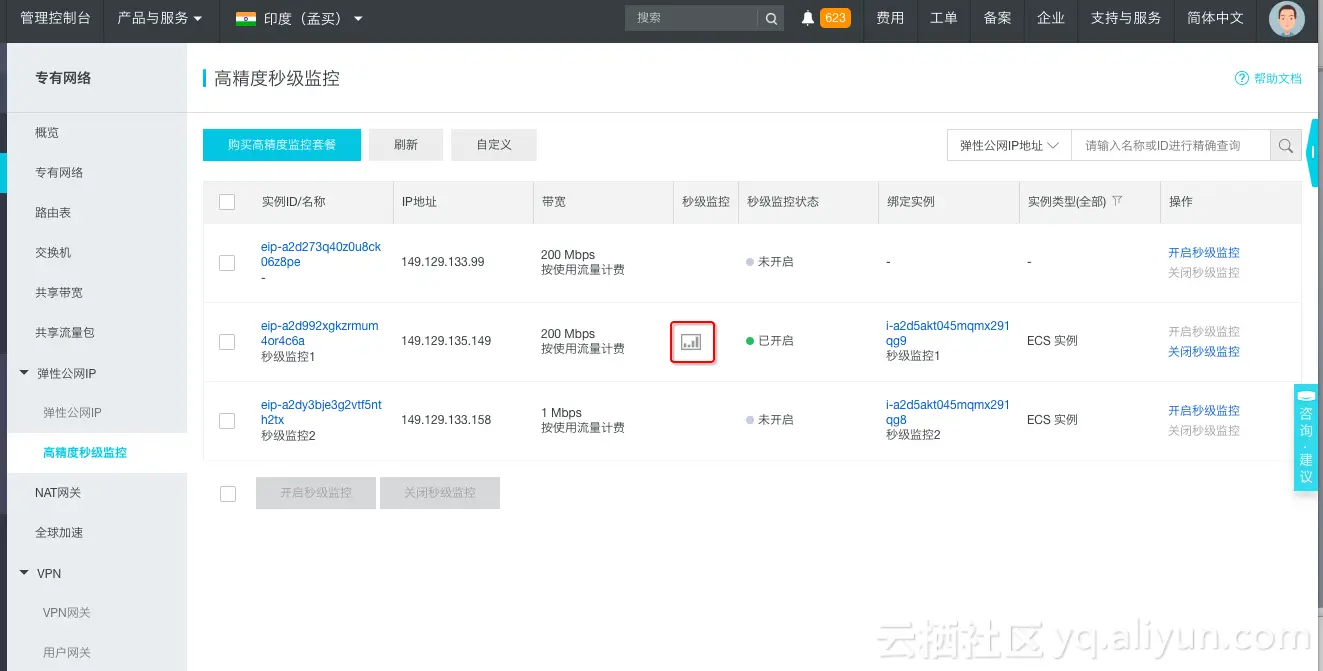
Task: Click the IP address 149.129.135.149
Action: click(x=446, y=341)
